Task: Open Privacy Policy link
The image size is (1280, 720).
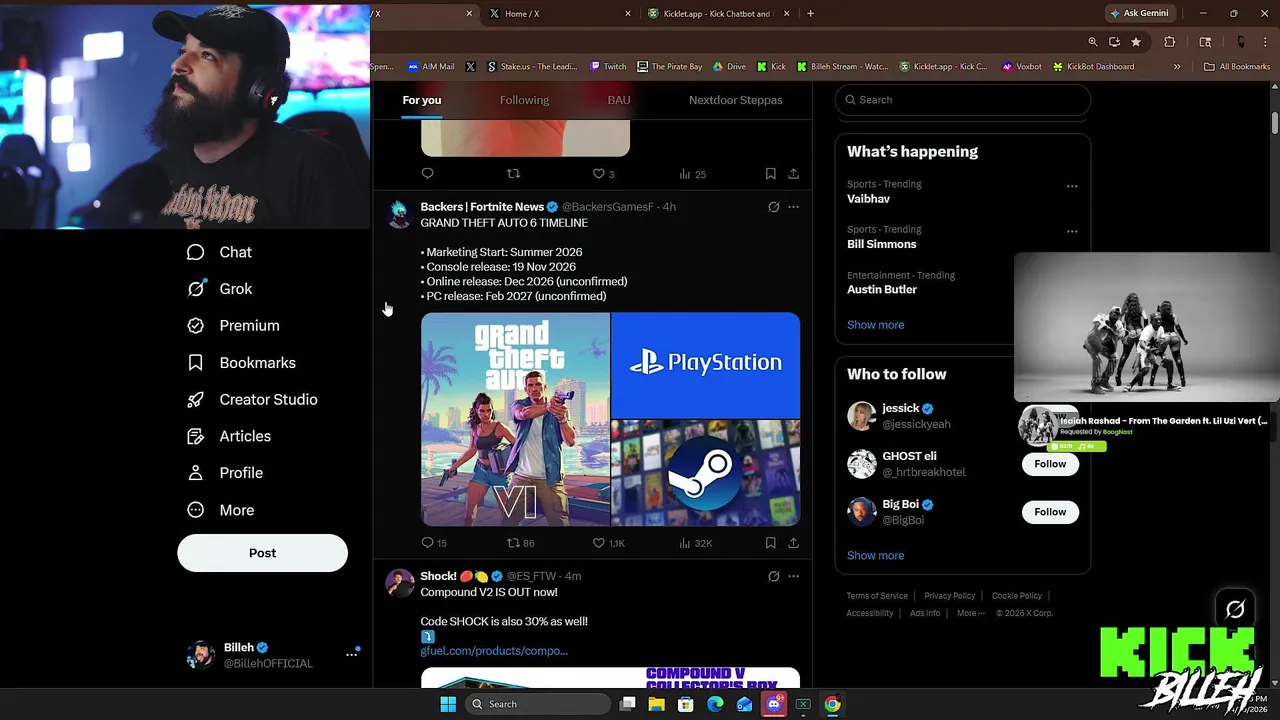Action: (x=949, y=596)
